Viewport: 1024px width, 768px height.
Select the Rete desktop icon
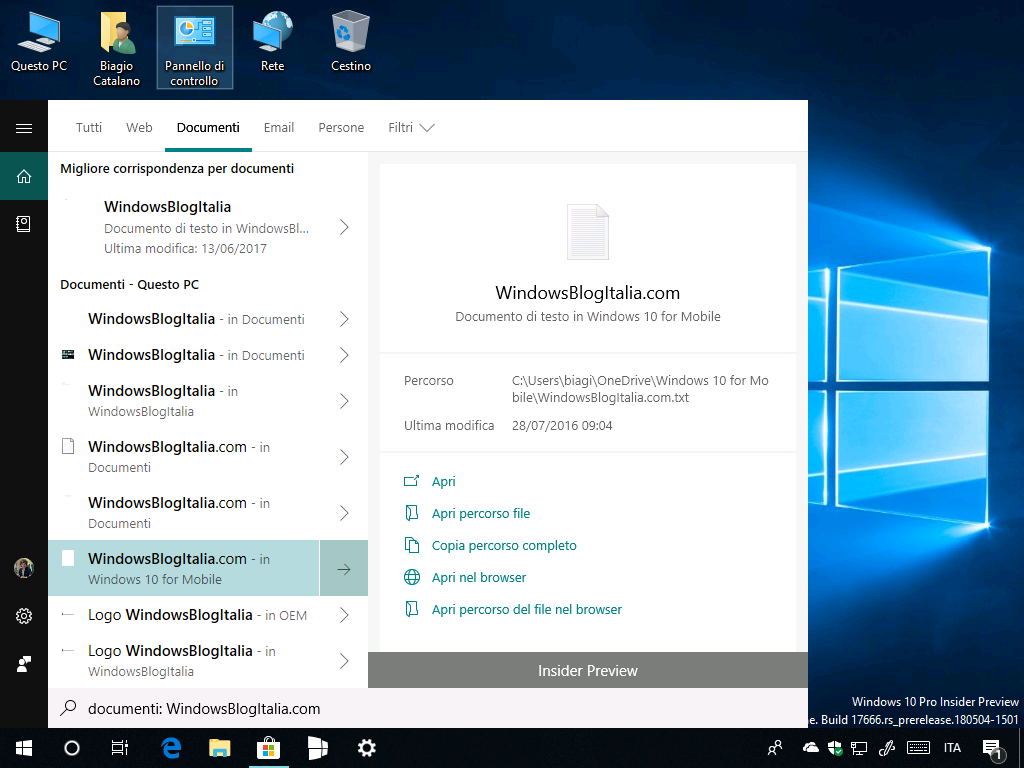click(x=272, y=42)
